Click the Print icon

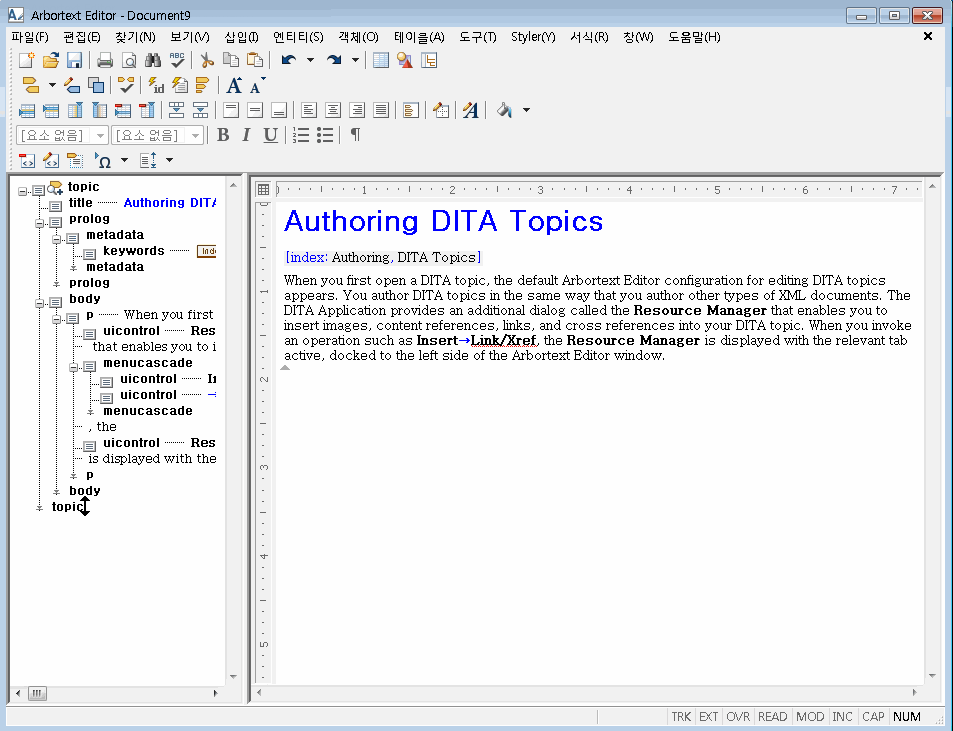(x=105, y=60)
